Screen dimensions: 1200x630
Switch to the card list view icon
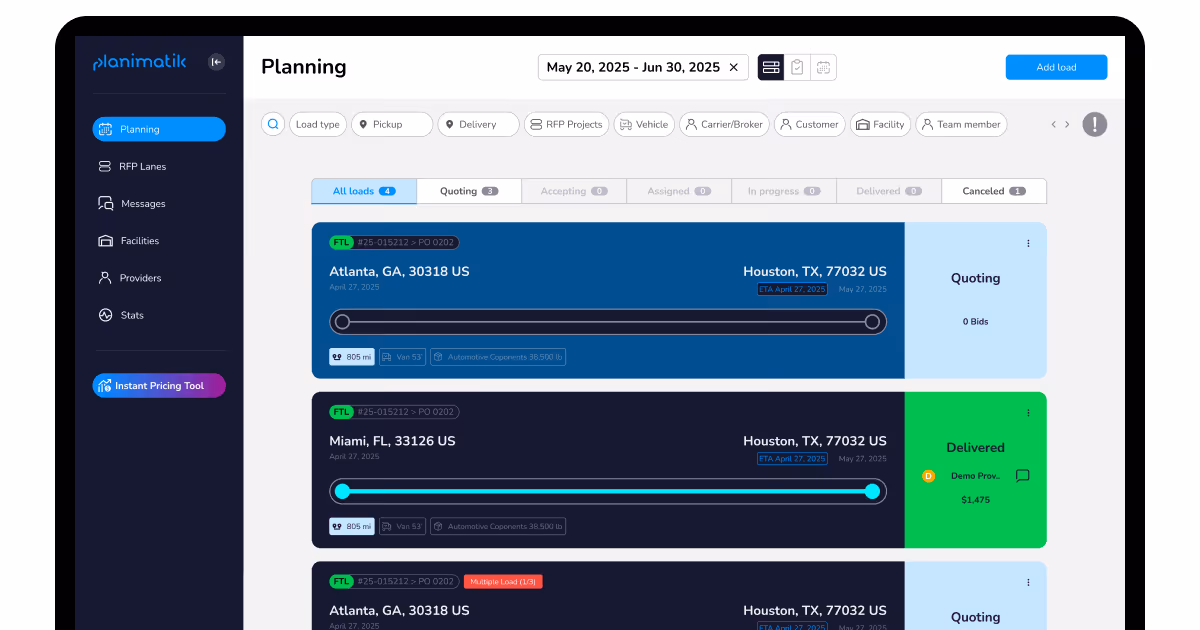[x=771, y=67]
